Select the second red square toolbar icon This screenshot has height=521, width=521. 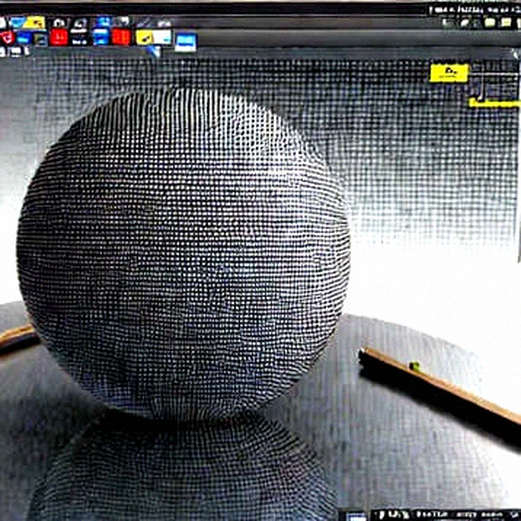[x=121, y=37]
